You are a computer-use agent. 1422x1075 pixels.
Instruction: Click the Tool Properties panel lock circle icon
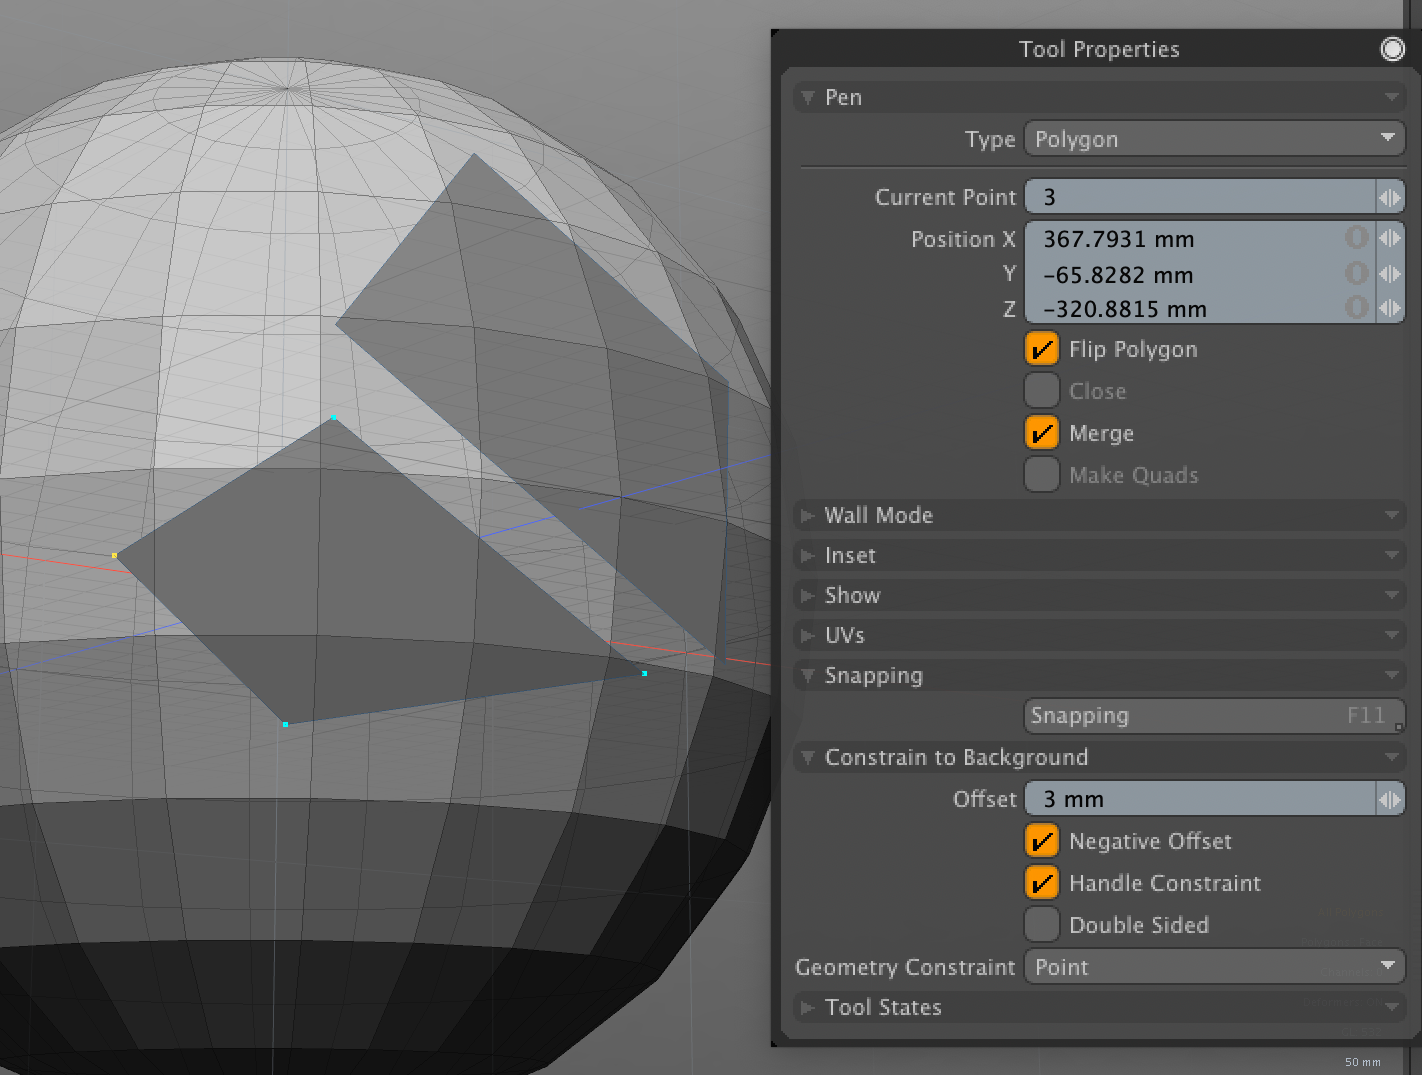1392,49
